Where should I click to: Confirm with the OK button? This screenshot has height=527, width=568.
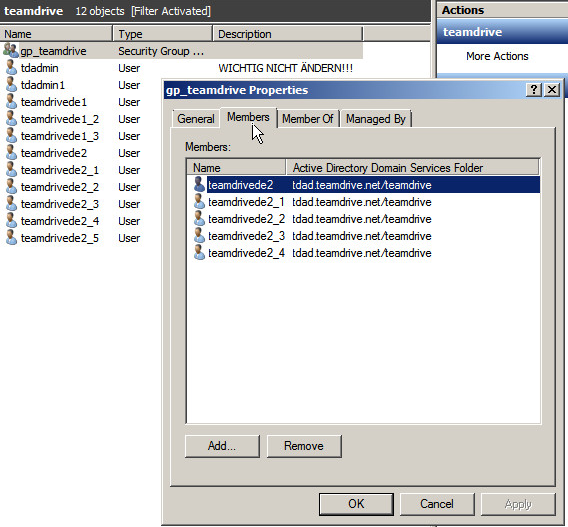tap(356, 504)
